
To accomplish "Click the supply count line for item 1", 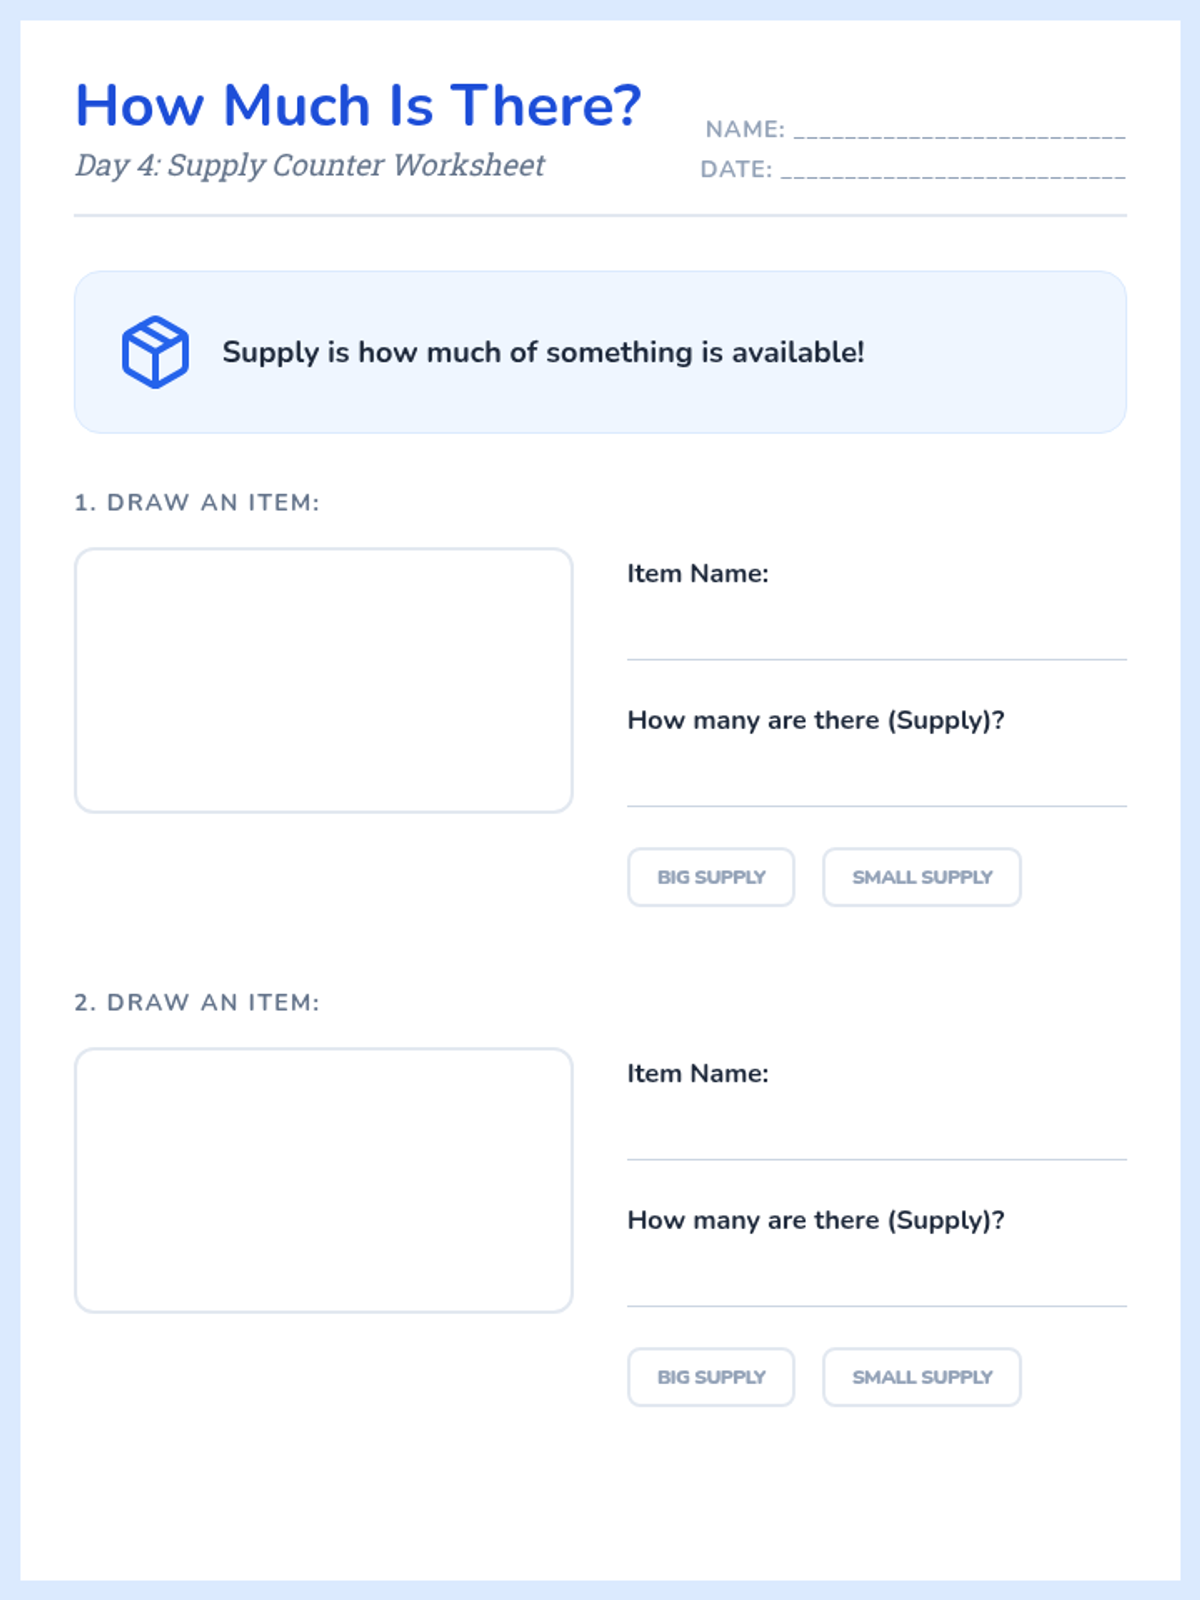I will tap(876, 787).
